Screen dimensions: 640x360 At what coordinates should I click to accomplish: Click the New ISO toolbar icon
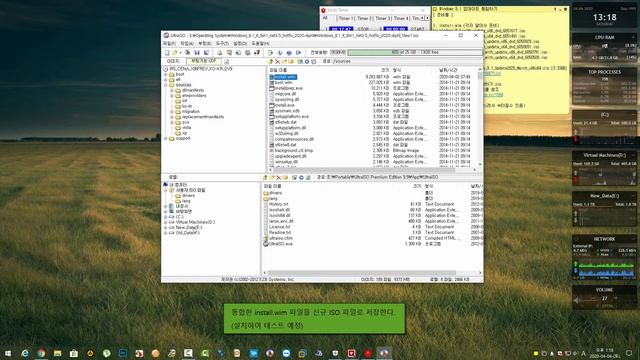coord(167,53)
